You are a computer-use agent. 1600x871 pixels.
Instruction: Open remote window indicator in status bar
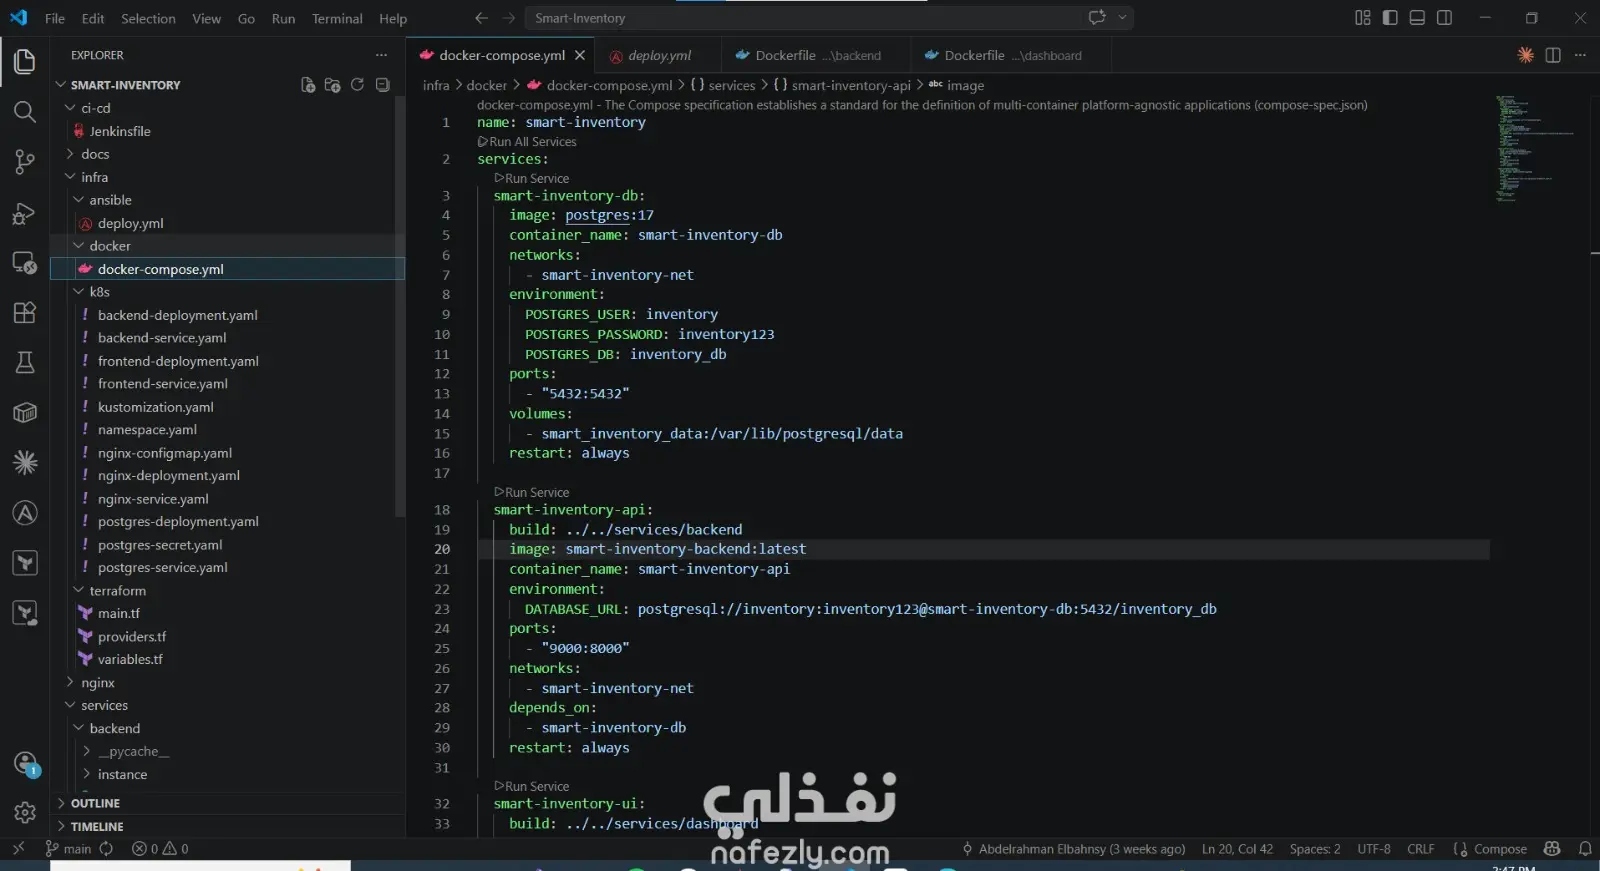17,849
